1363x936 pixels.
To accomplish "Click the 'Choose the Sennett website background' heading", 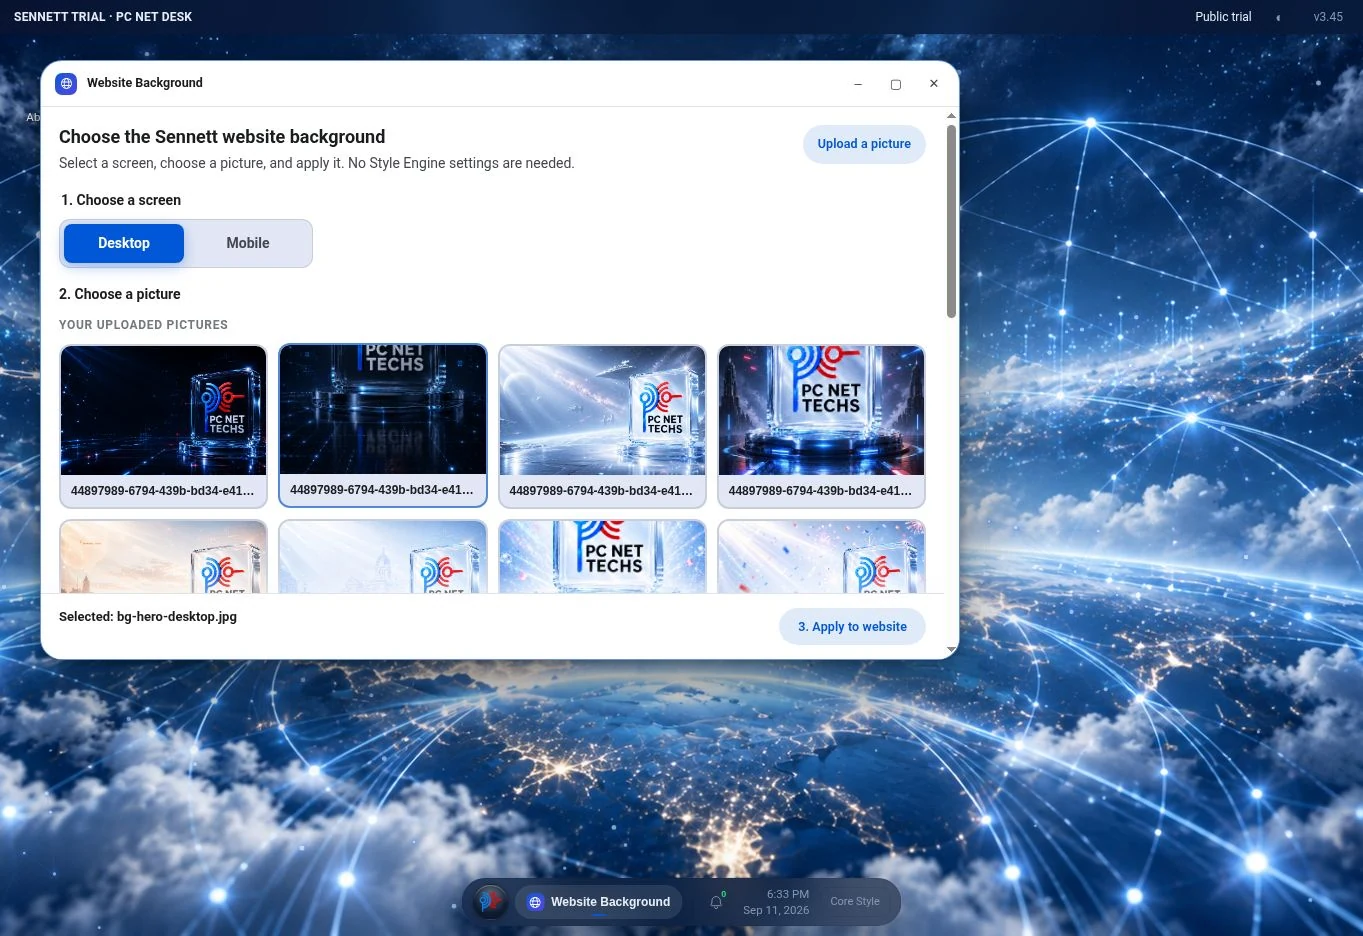I will pyautogui.click(x=222, y=137).
